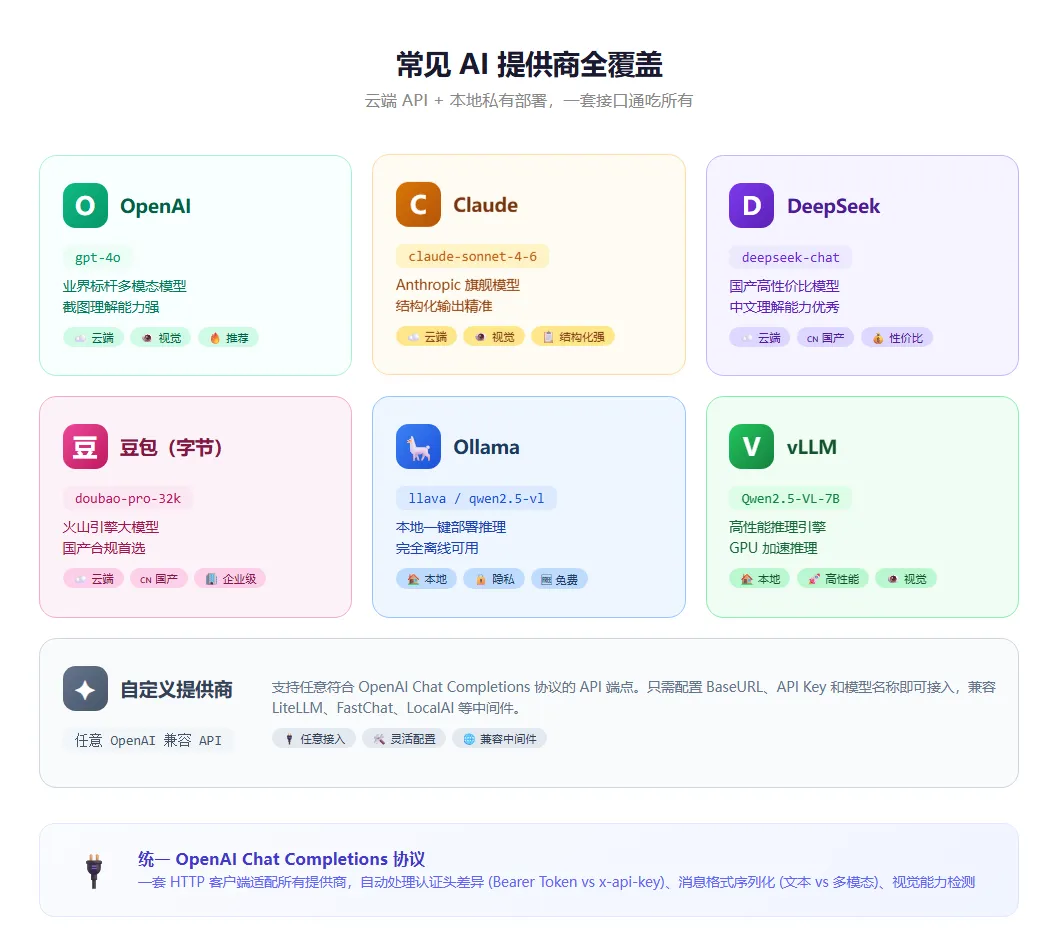The height and width of the screenshot is (939, 1062).
Task: Select the 兼容中间件 tag
Action: coord(500,738)
